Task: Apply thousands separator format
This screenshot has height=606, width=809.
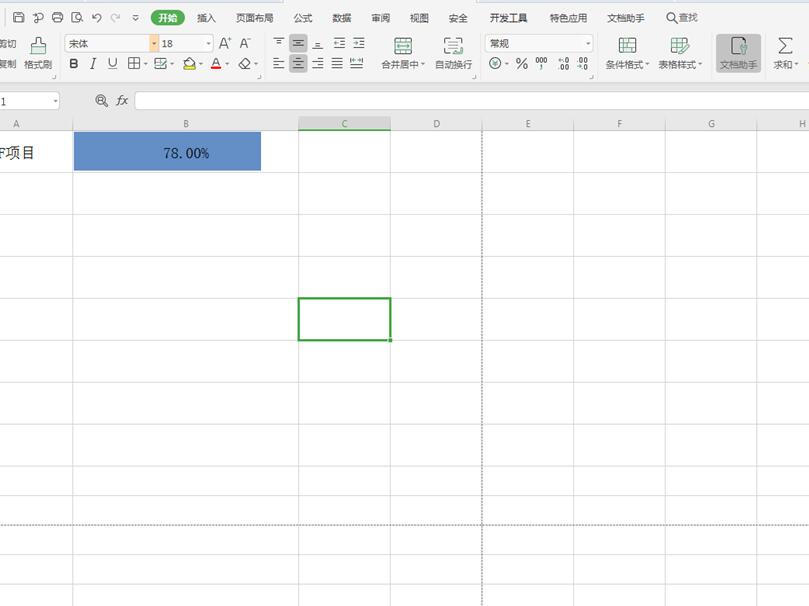Action: tap(541, 63)
